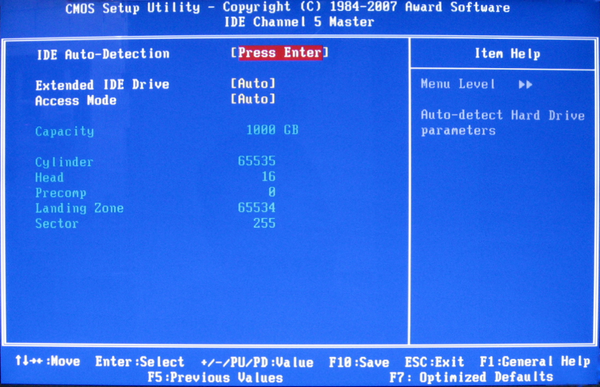Click the Capacity label
Viewport: 600px width, 387px height.
point(64,132)
